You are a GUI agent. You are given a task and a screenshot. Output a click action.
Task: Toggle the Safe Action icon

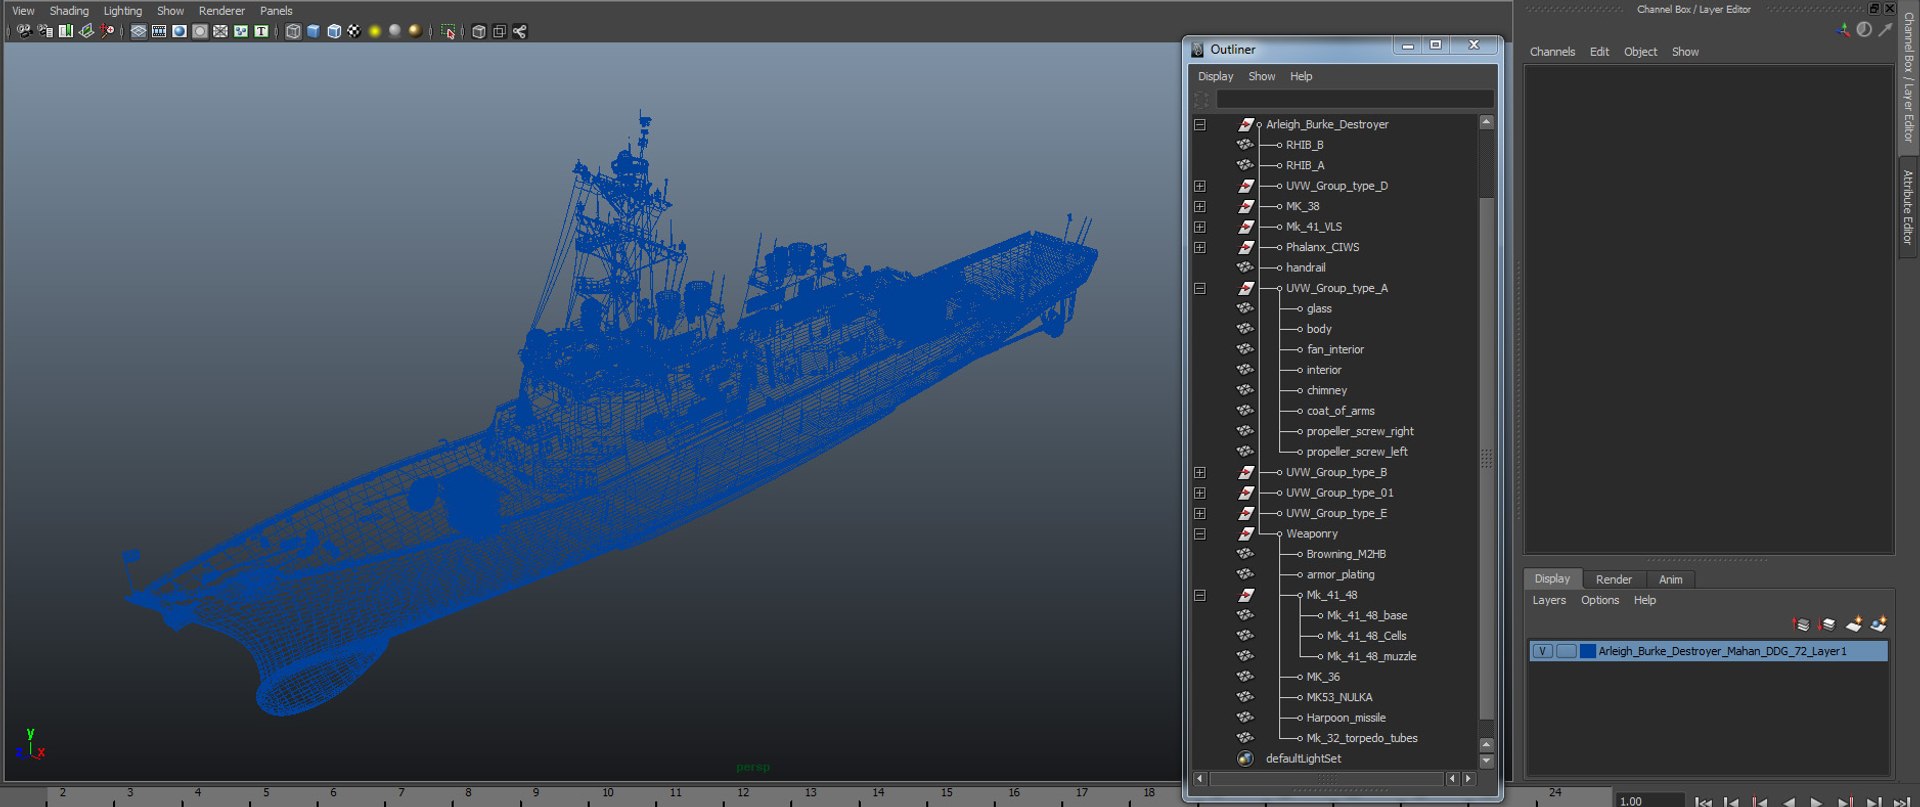coord(241,31)
